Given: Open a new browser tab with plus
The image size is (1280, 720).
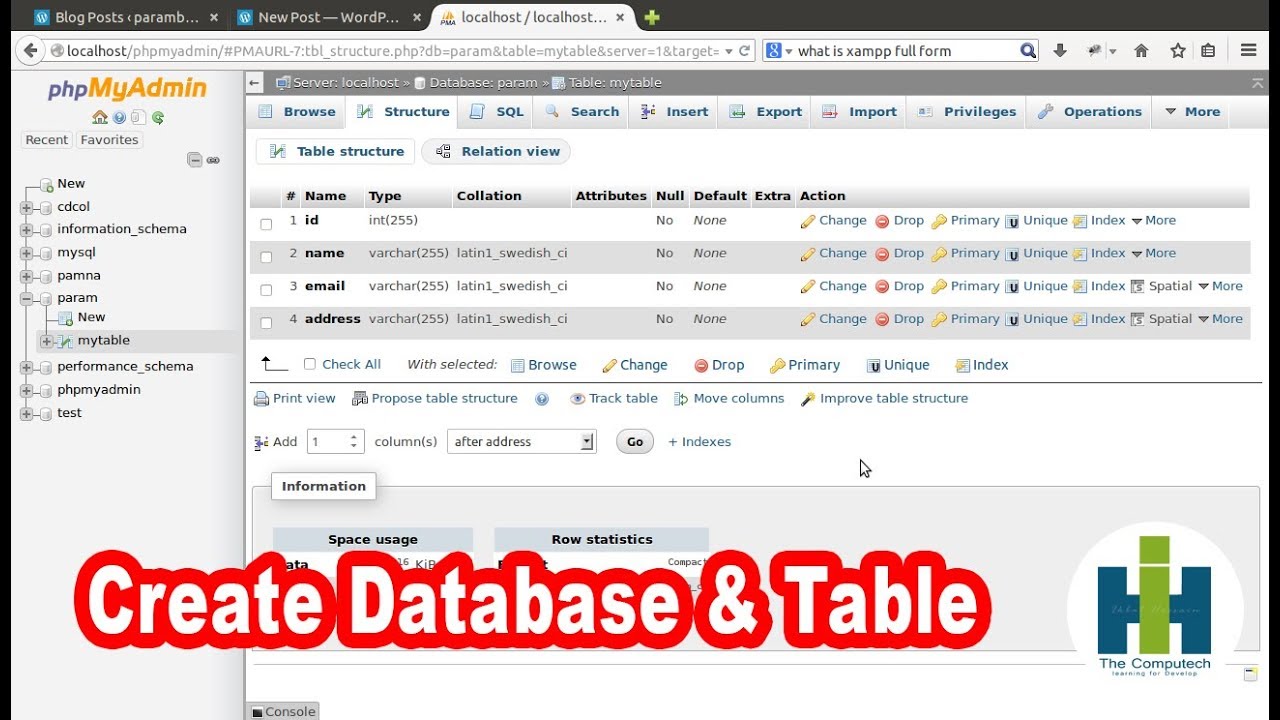Looking at the screenshot, I should [652, 17].
